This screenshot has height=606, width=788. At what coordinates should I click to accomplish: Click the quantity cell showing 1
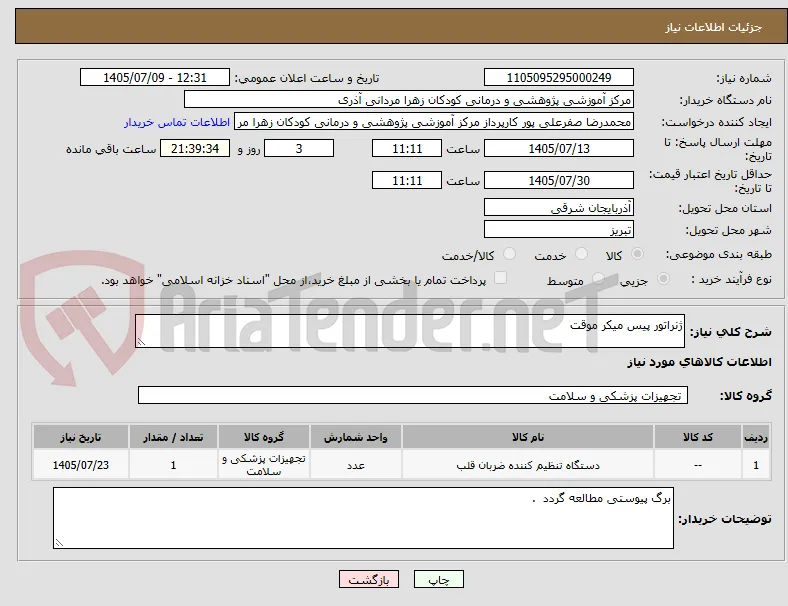tap(173, 465)
